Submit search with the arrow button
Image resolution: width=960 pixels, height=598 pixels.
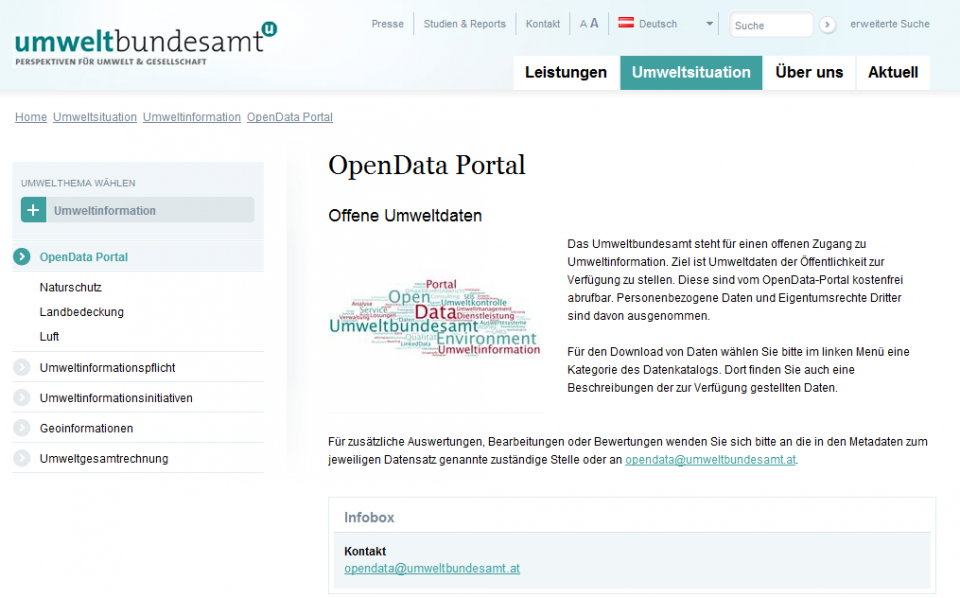click(x=827, y=24)
